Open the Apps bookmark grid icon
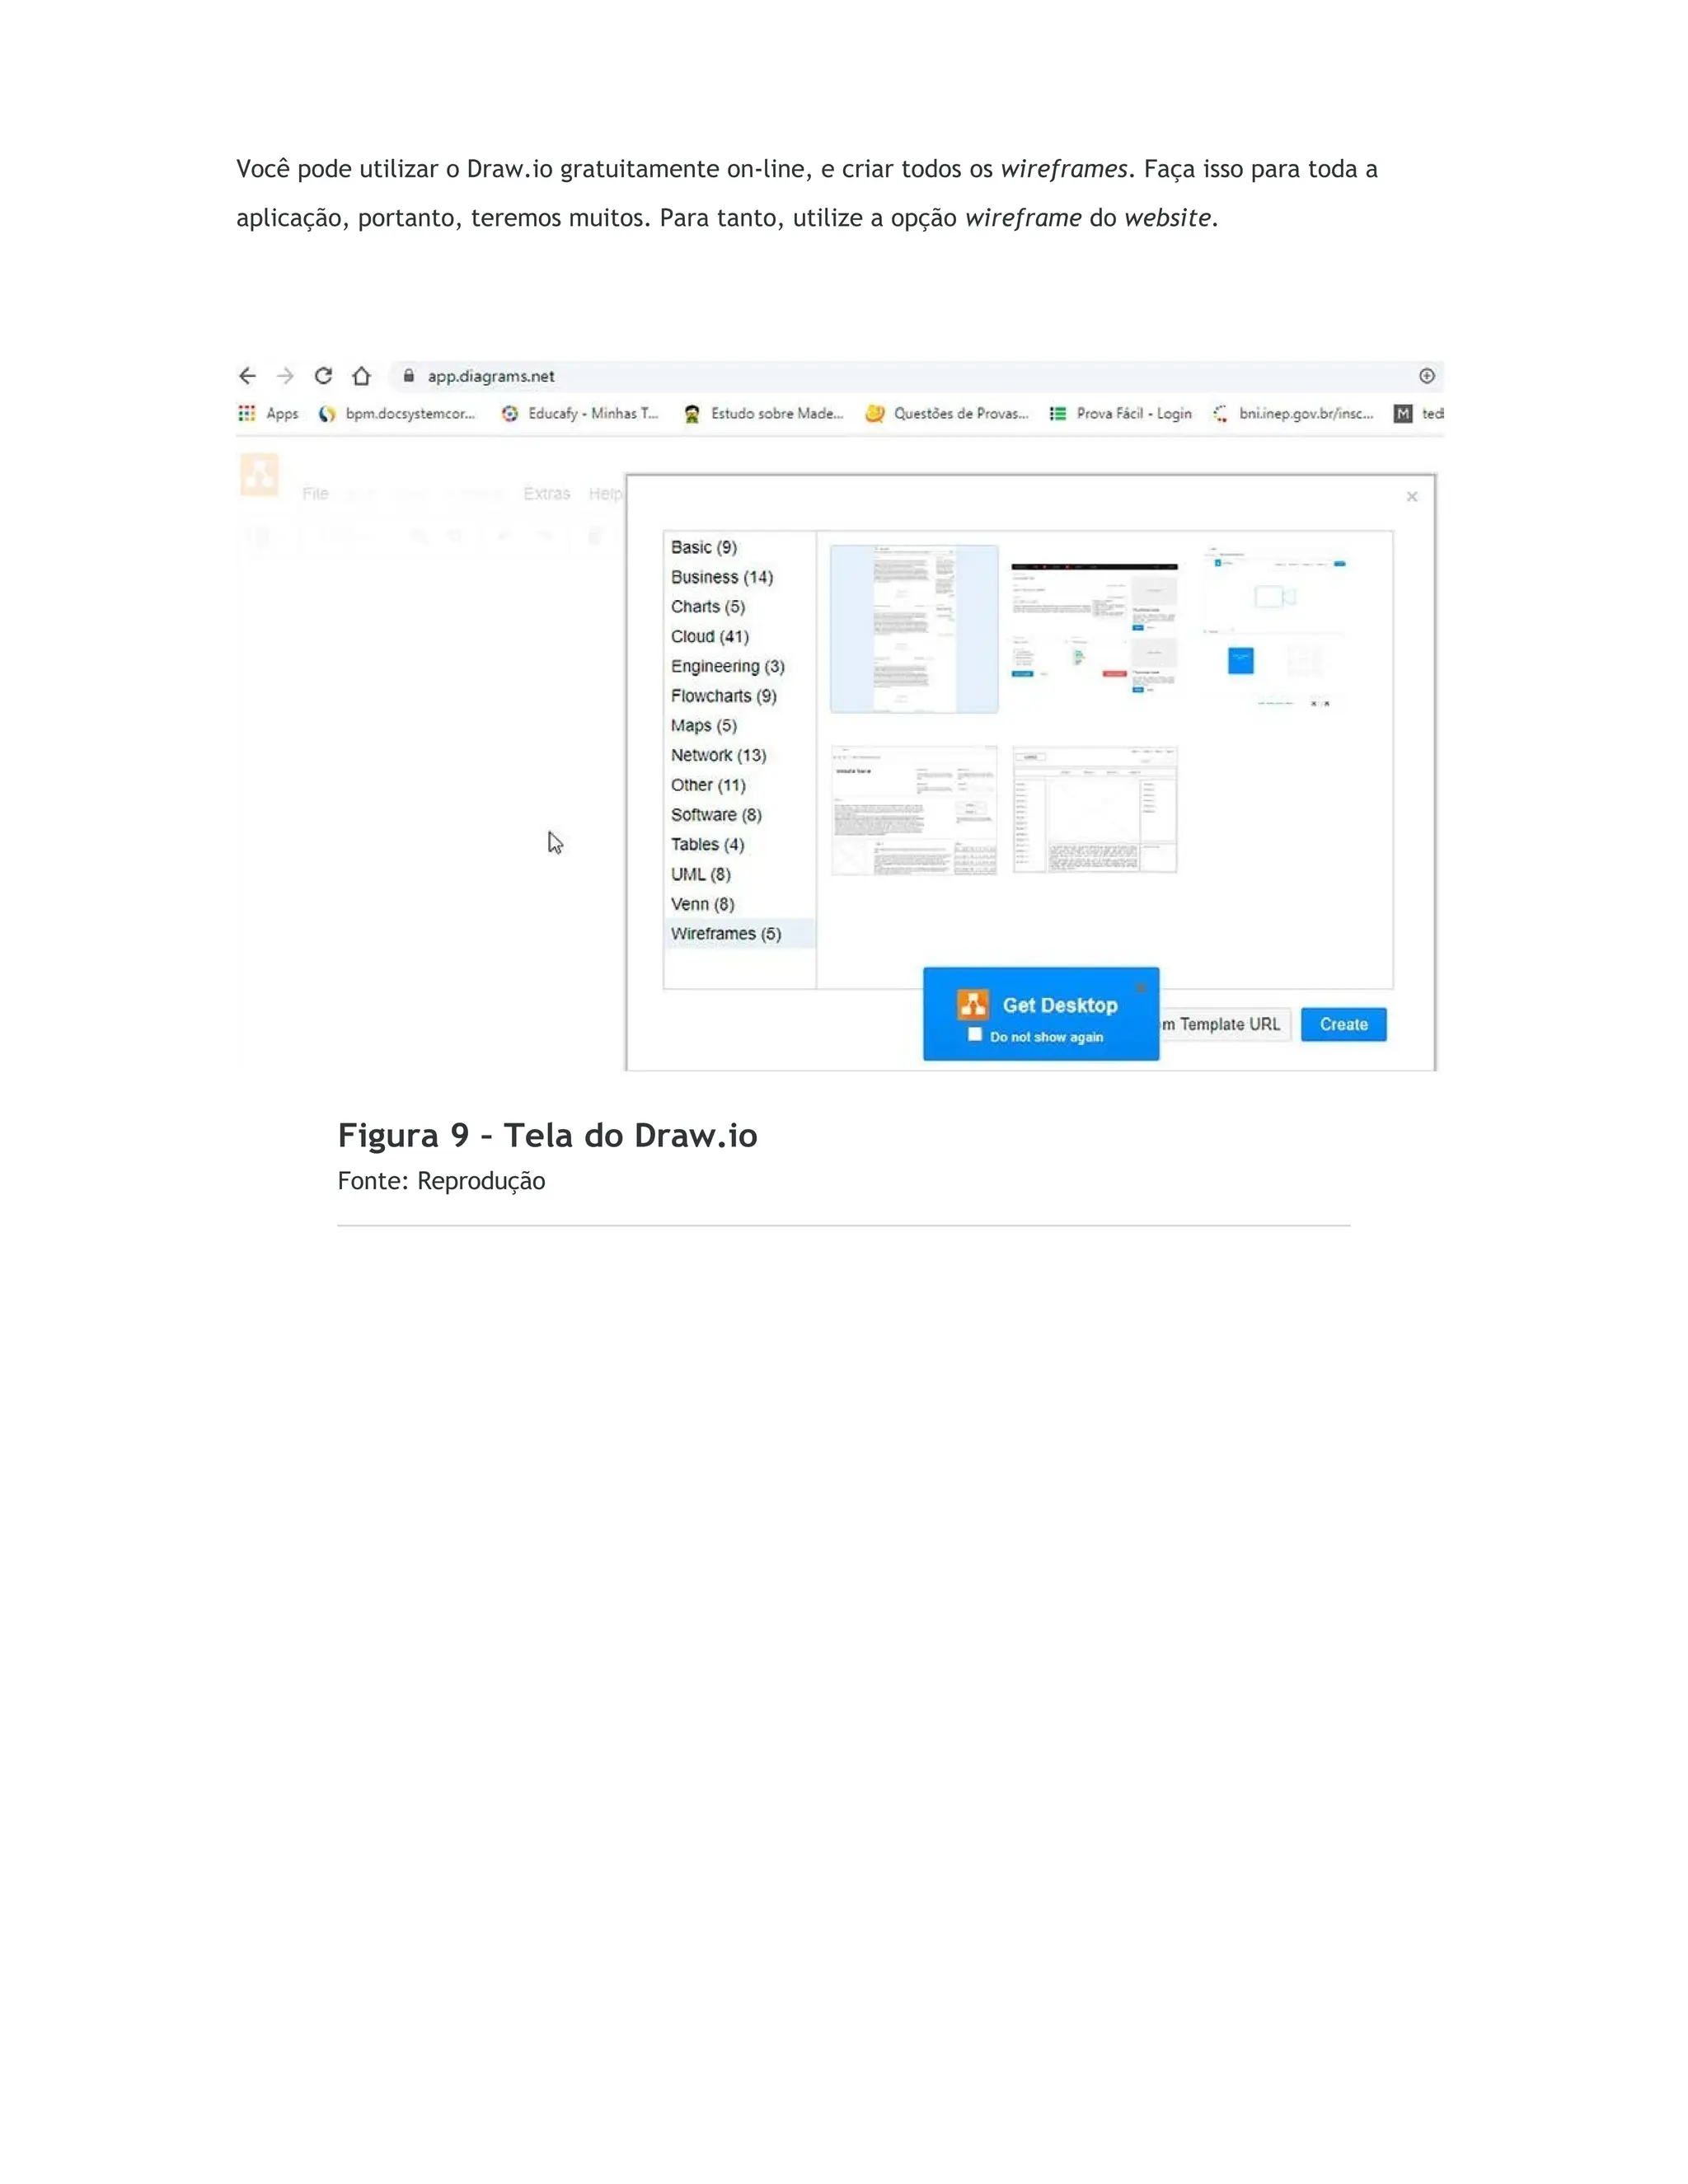The width and height of the screenshot is (1688, 2184). pos(246,413)
